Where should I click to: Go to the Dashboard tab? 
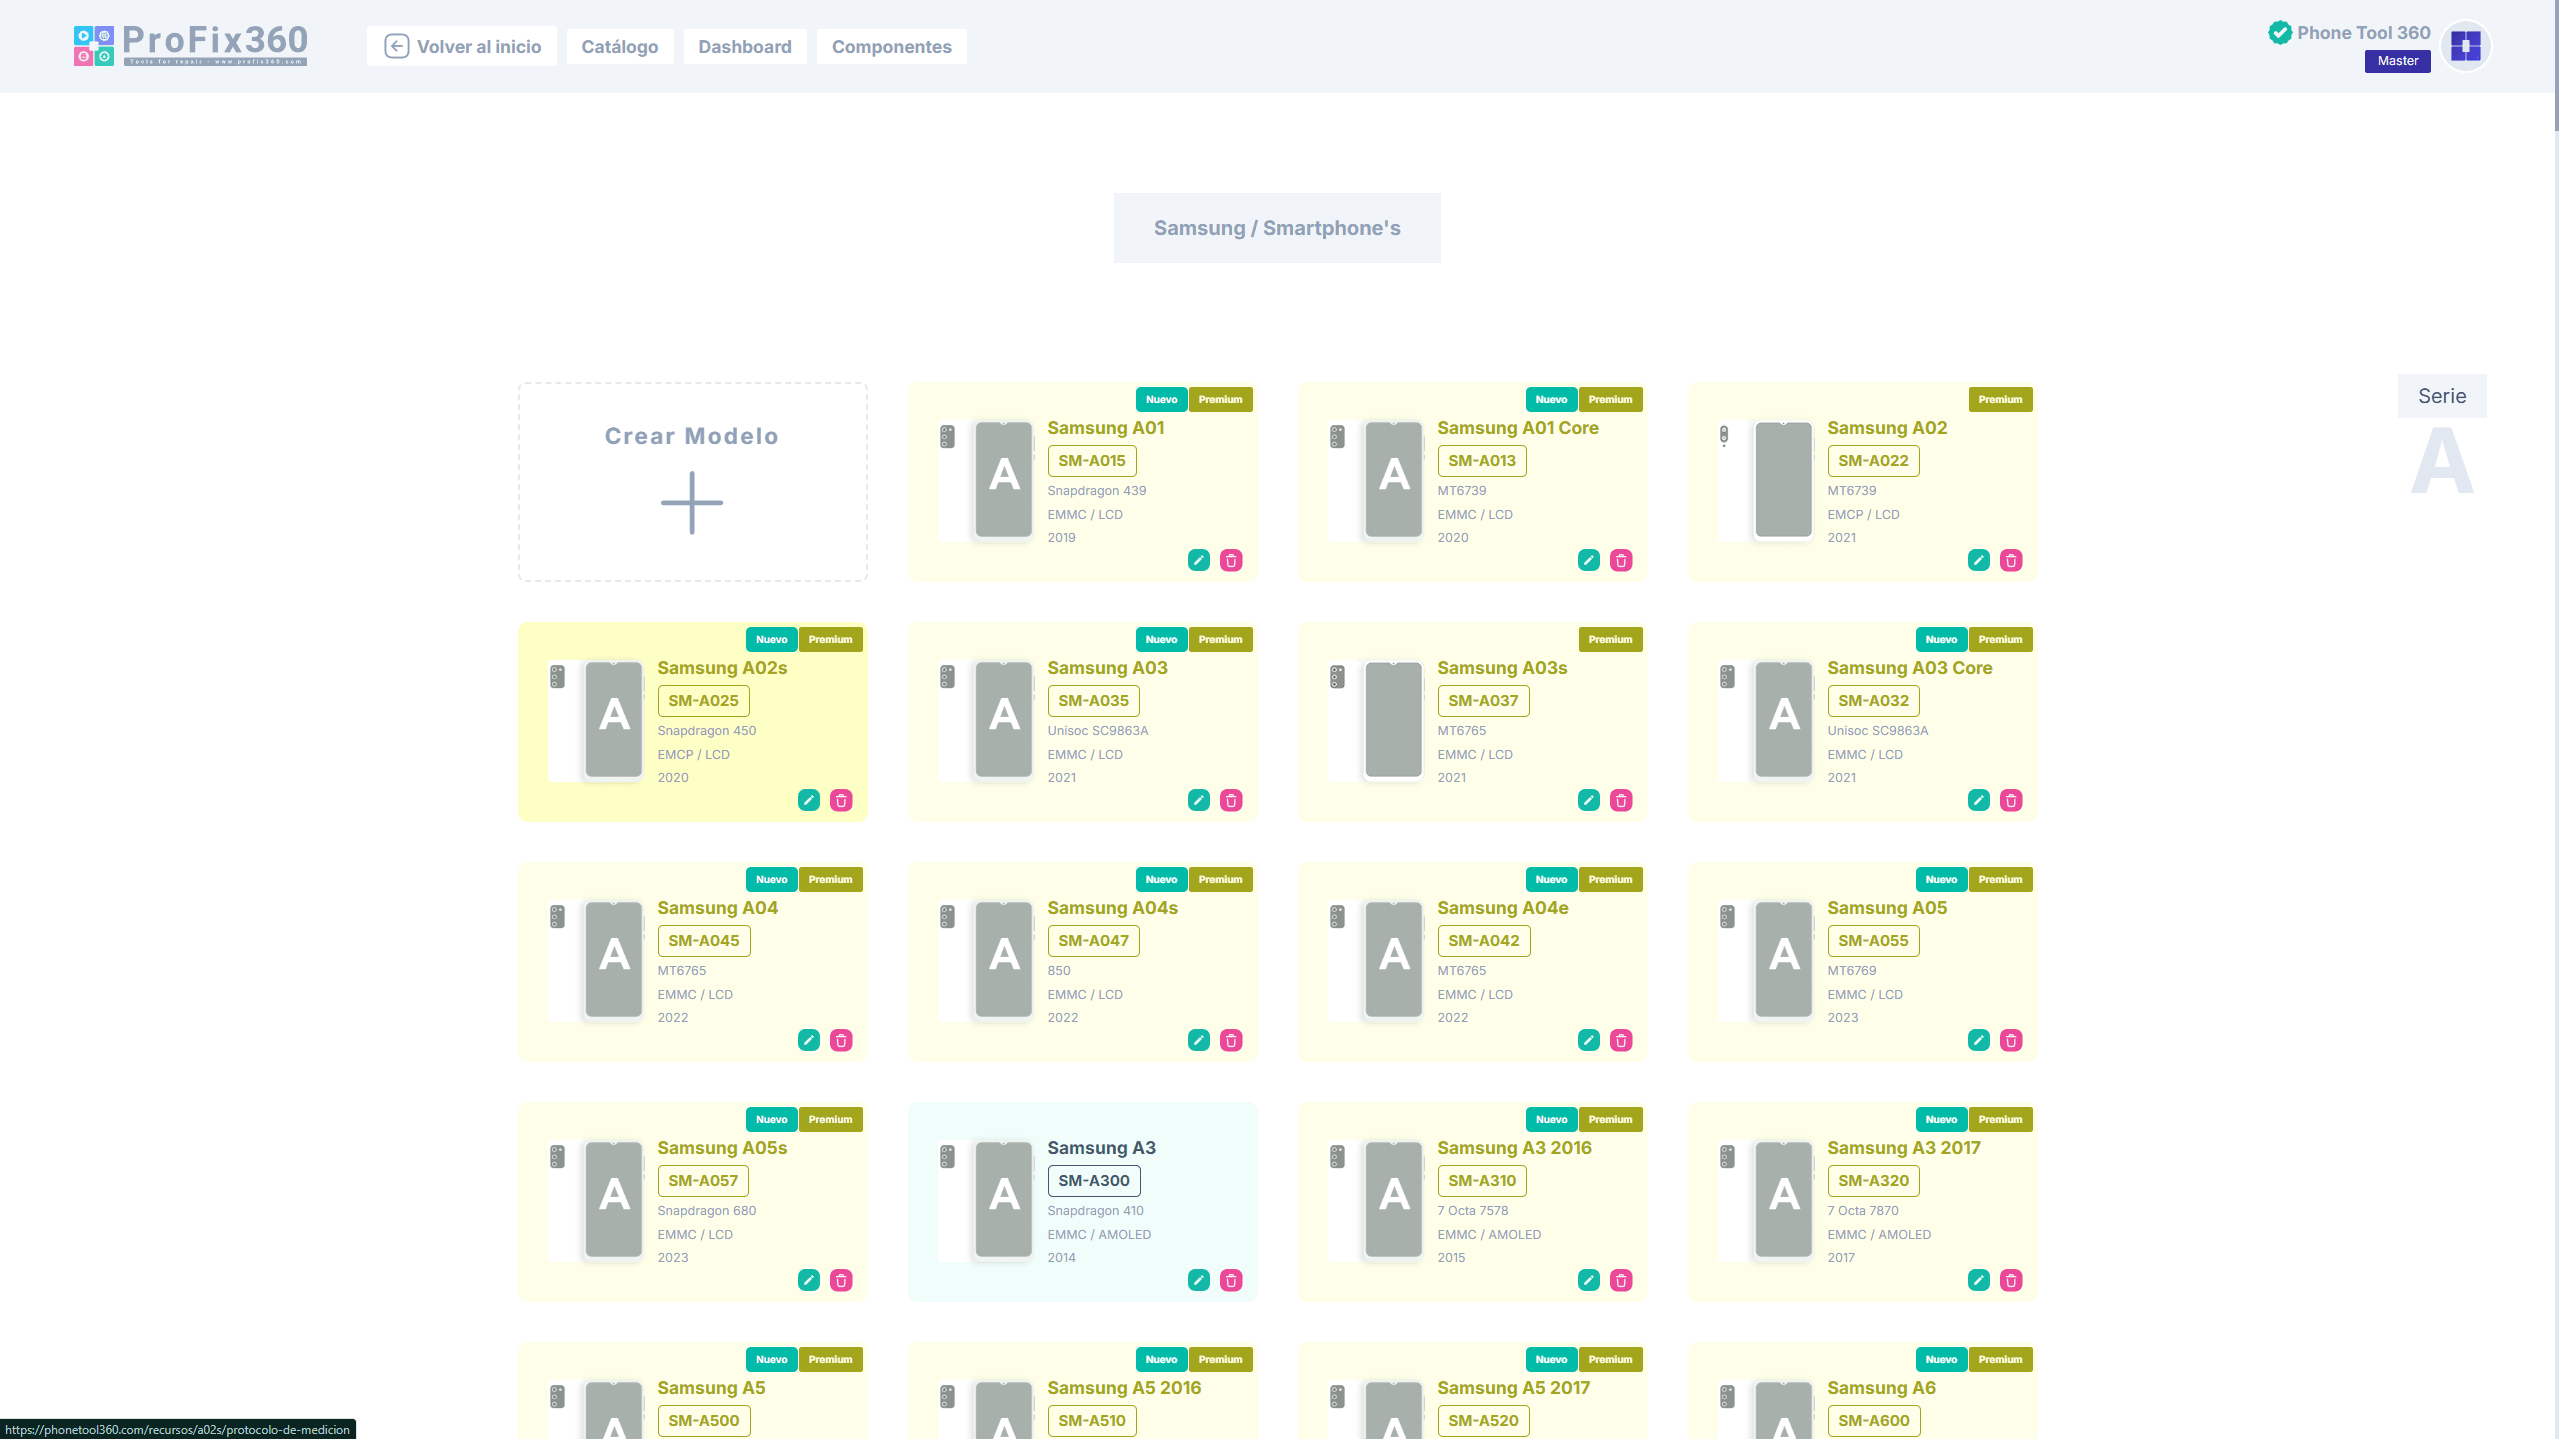744,47
